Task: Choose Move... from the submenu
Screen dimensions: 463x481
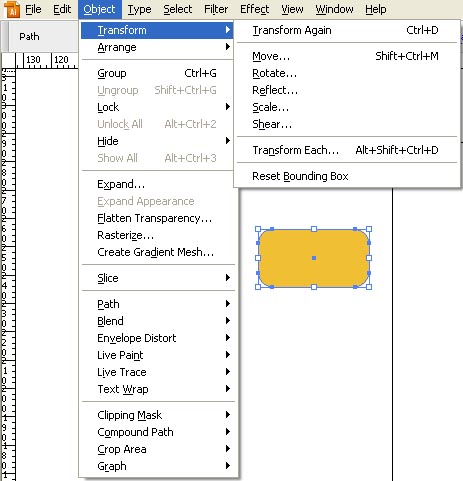Action: (x=271, y=56)
